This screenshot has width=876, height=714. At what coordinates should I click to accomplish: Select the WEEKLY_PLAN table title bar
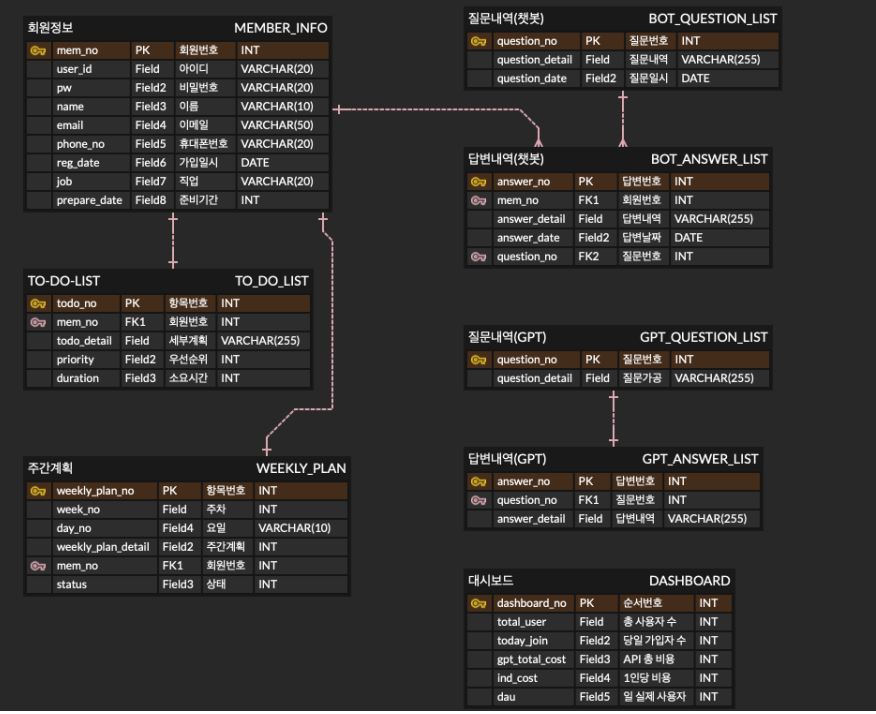pos(185,467)
